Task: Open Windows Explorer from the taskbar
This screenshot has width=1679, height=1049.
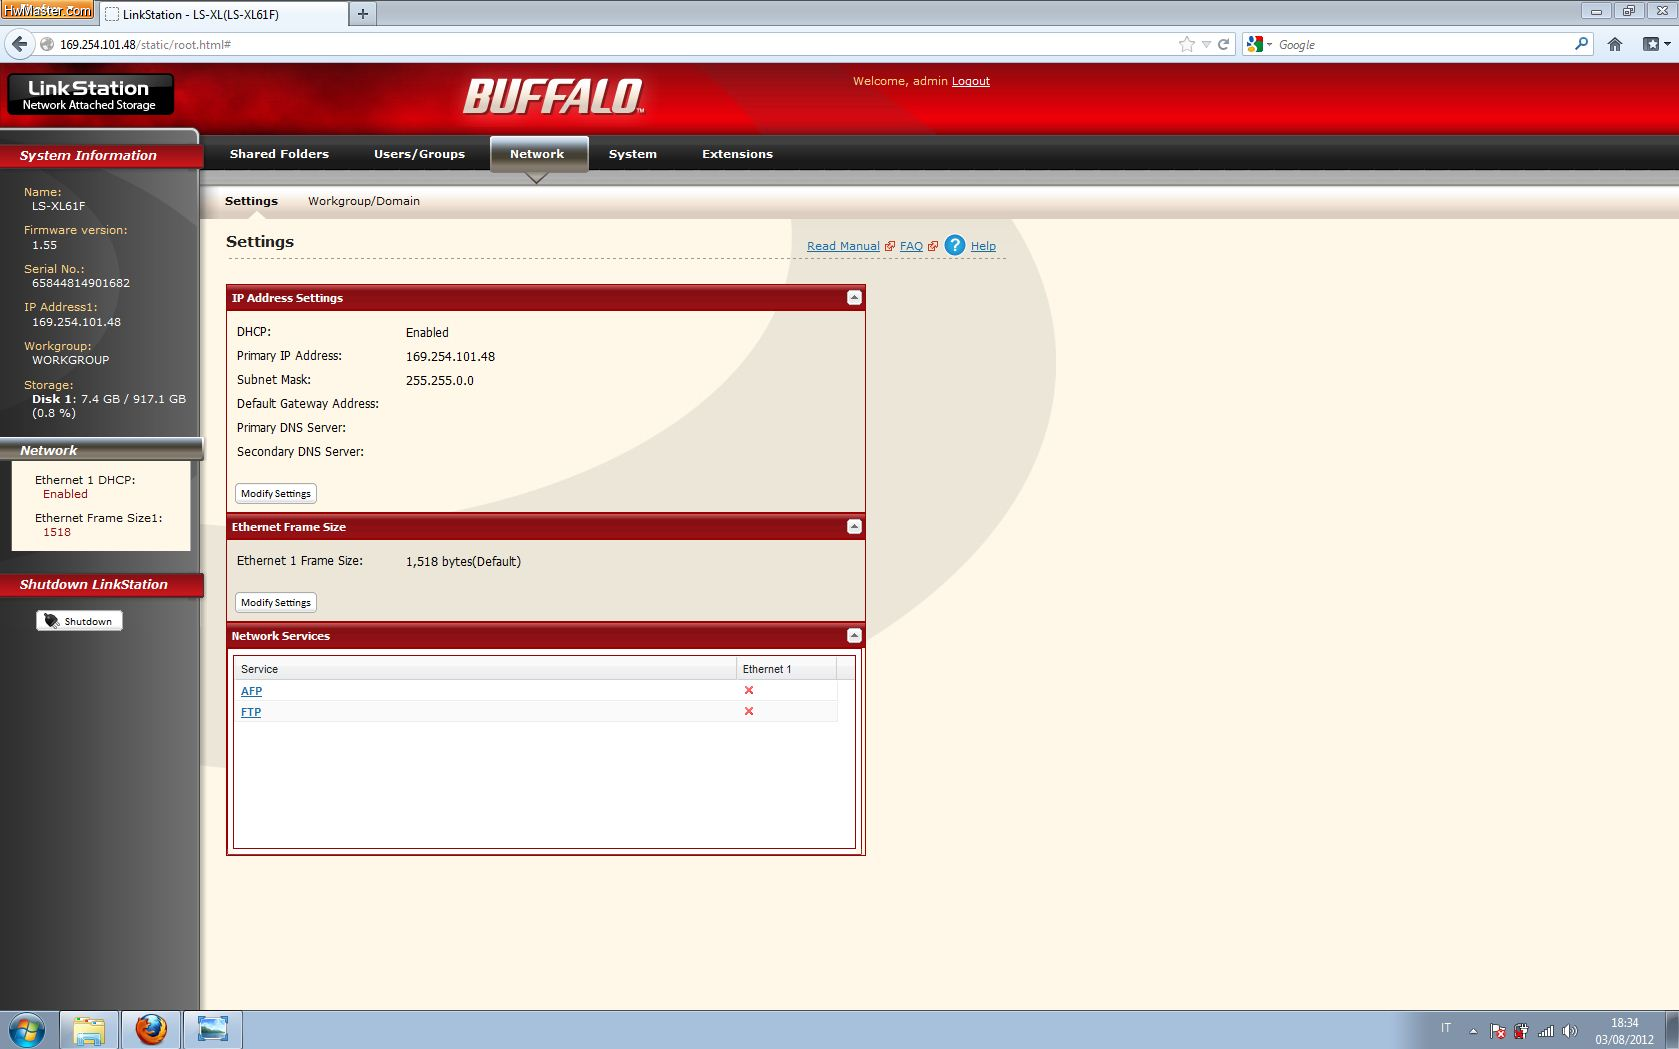Action: [x=89, y=1029]
